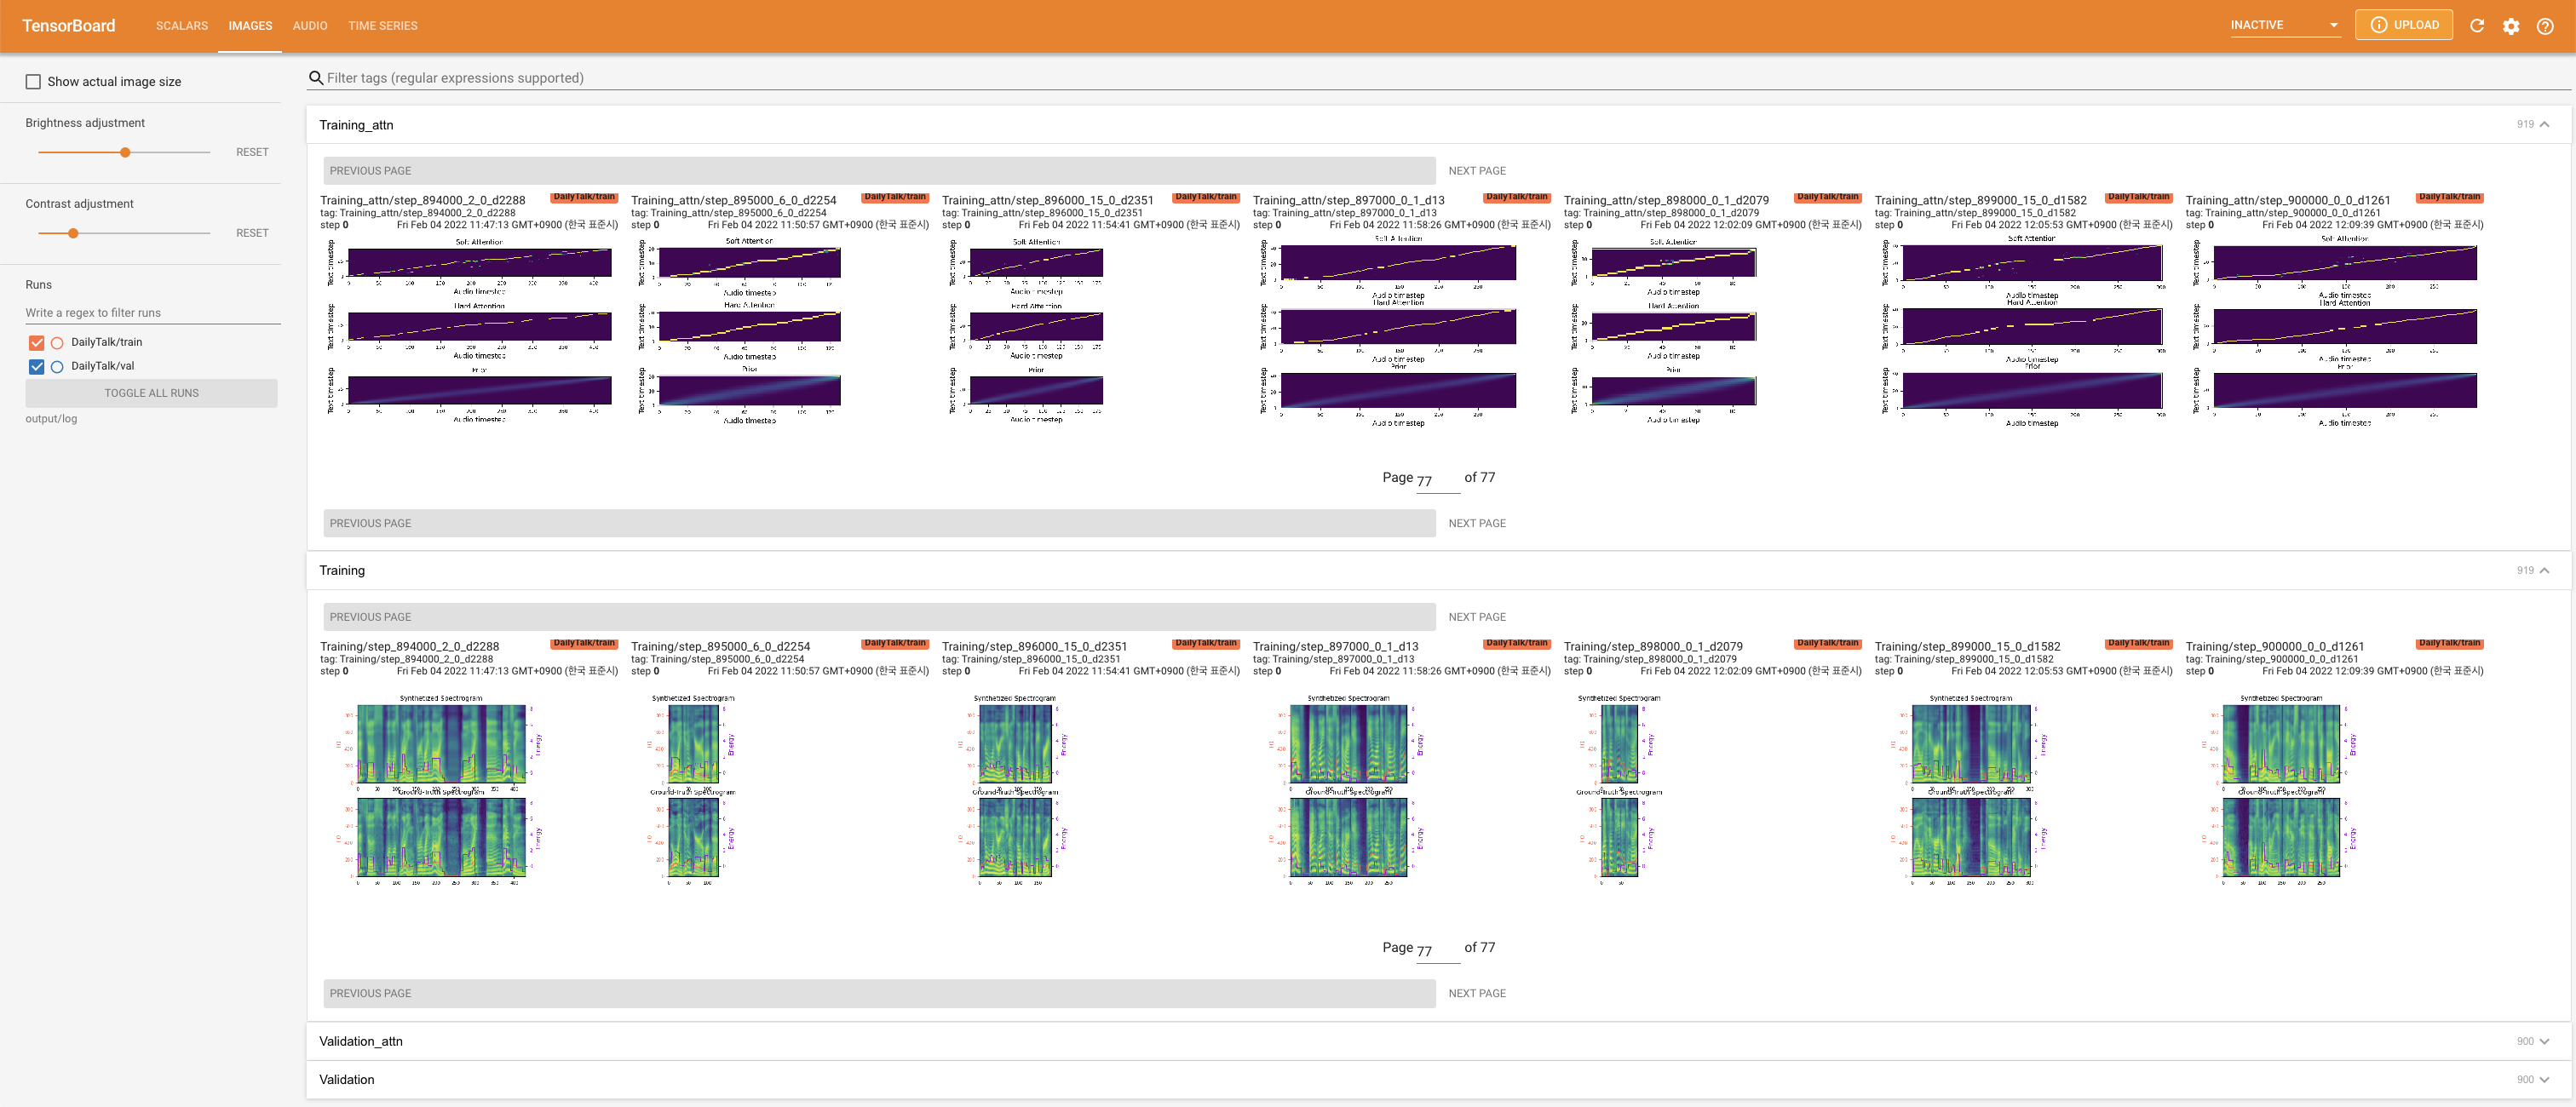Click the reload data refresh icon
Screen dimensions: 2576x1107
point(2477,26)
